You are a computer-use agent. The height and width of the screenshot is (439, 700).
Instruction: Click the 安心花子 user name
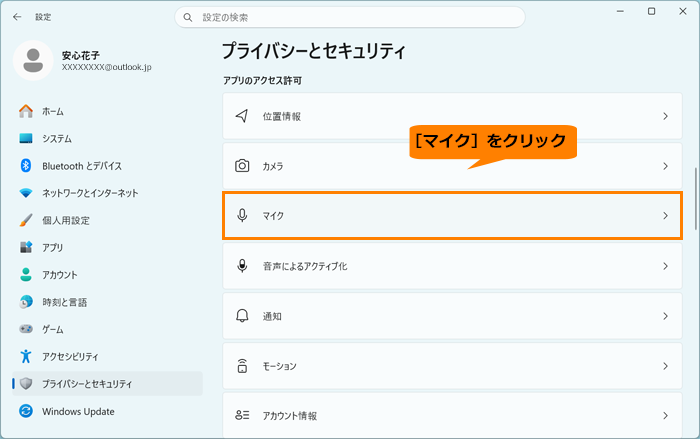click(x=81, y=55)
